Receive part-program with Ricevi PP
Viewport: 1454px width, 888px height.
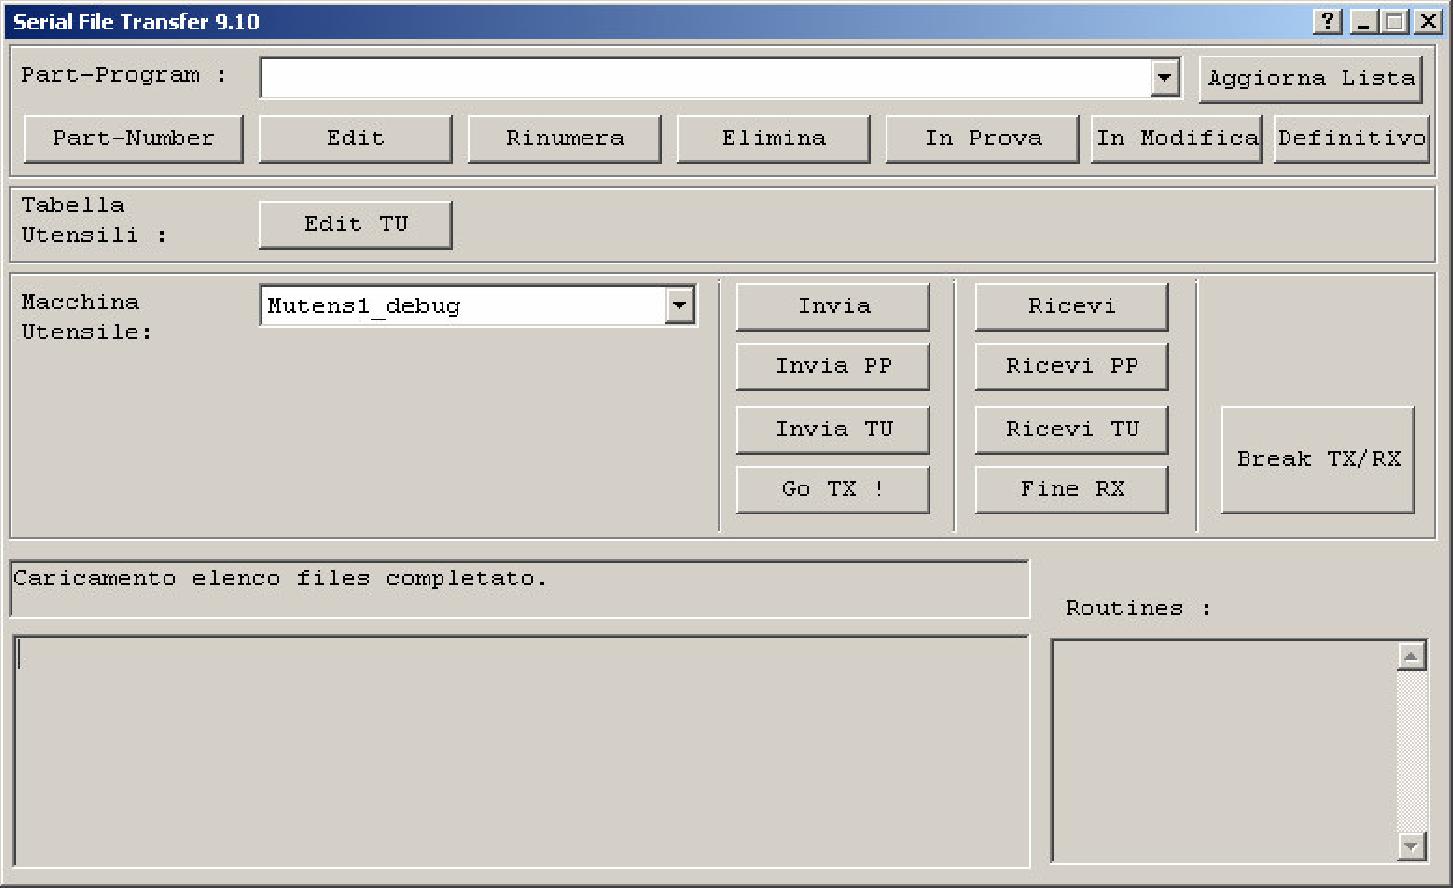pos(1071,367)
